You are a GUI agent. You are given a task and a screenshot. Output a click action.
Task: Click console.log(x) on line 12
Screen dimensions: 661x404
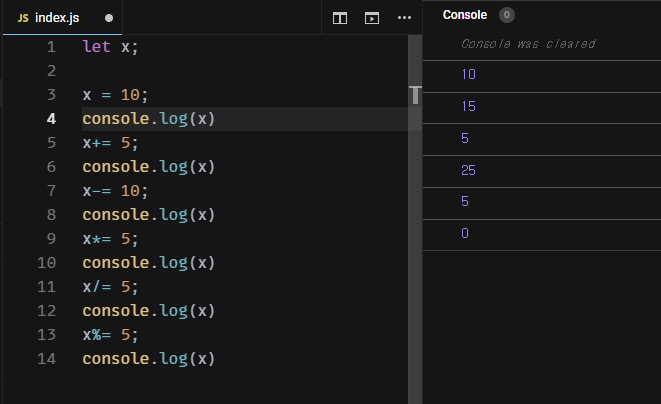[149, 311]
